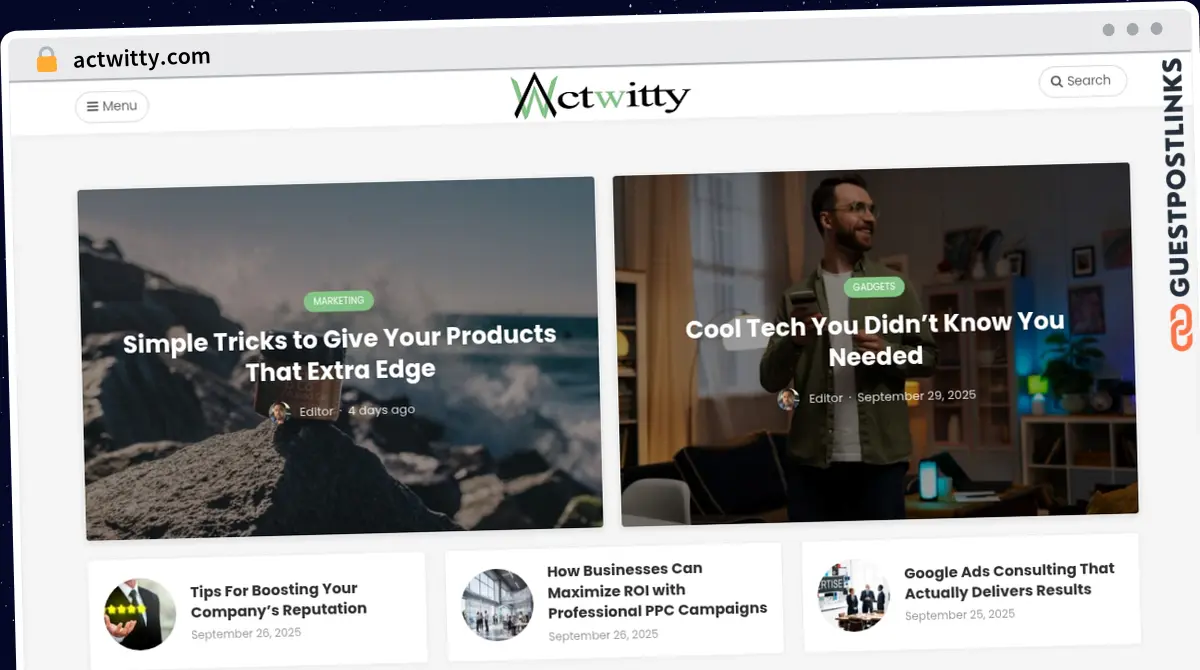Click the orange padlock icon
Viewport: 1200px width, 670px height.
coord(47,60)
